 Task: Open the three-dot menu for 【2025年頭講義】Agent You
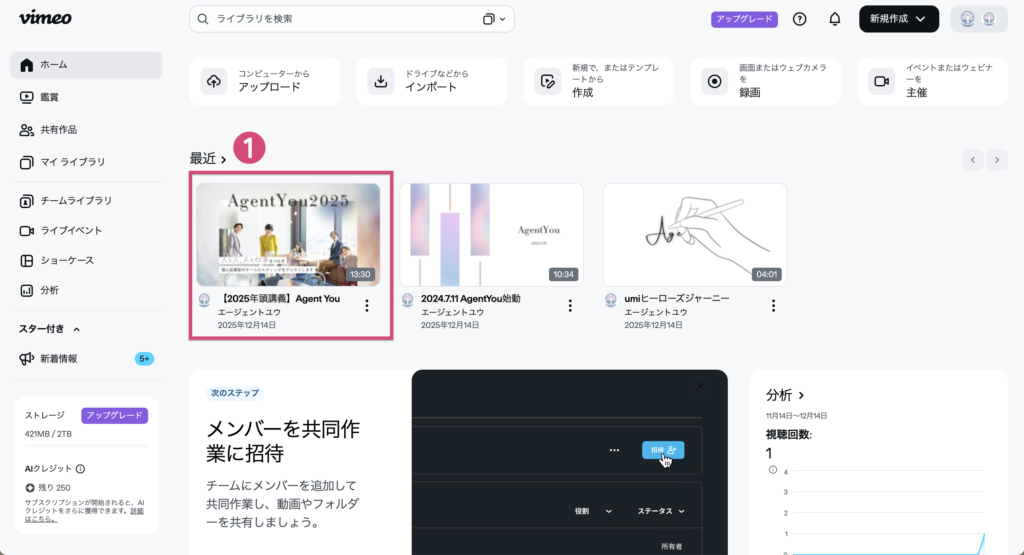367,306
